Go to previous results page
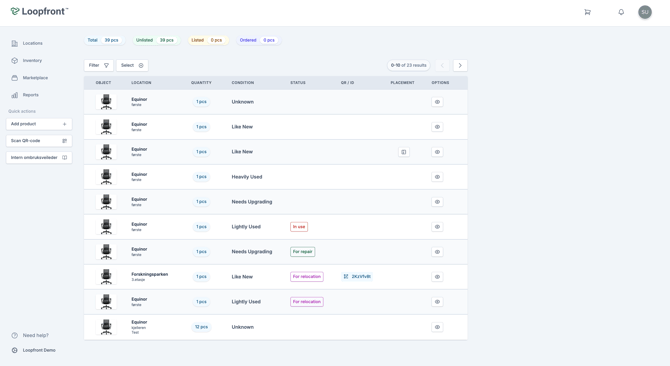Screen dimensions: 670x366 [x=442, y=65]
